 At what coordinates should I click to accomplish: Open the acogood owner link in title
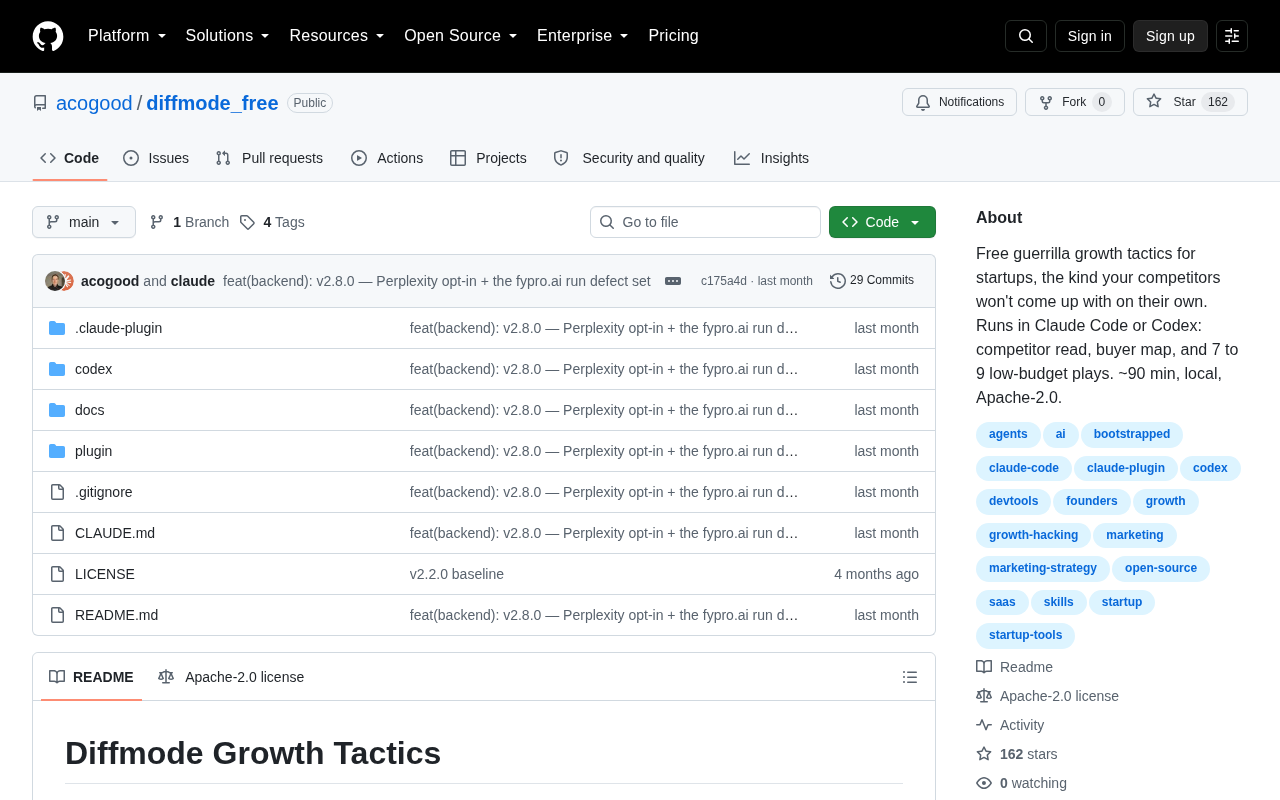tap(94, 103)
